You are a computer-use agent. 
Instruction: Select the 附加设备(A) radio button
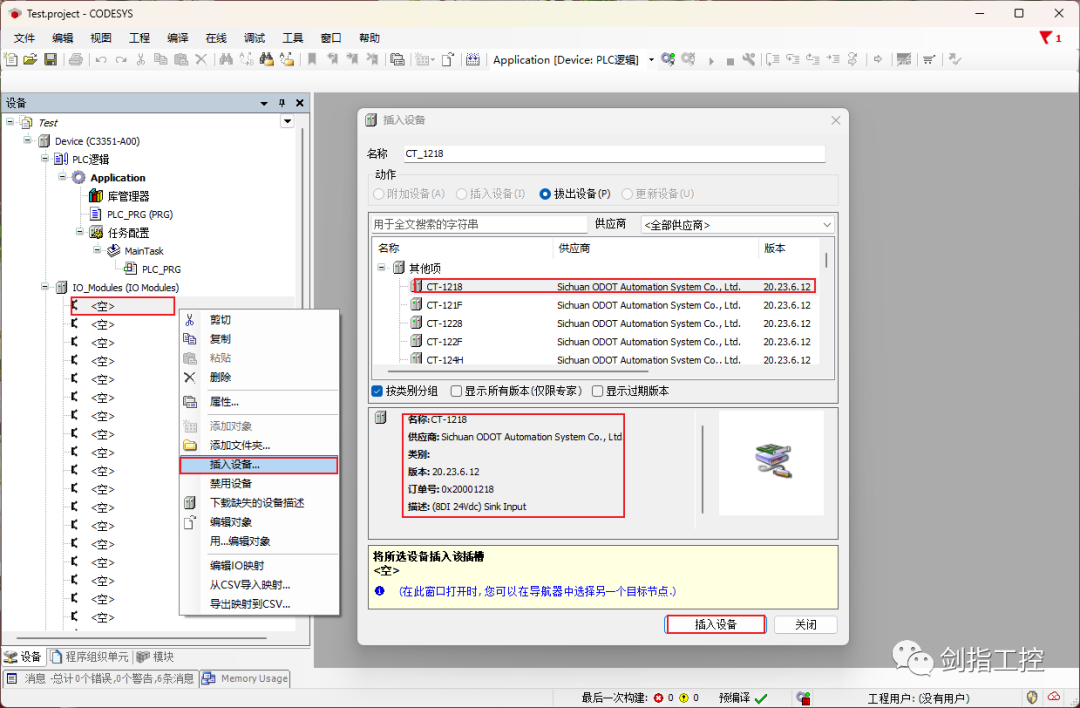click(378, 194)
